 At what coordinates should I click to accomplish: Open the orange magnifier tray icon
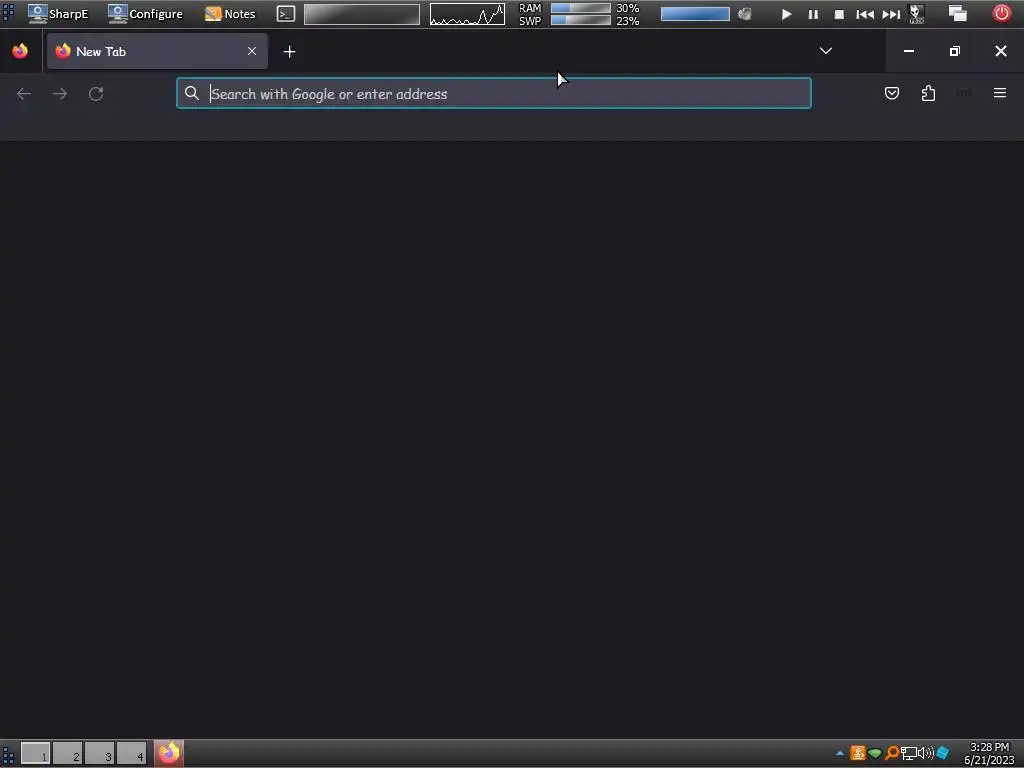click(x=891, y=753)
